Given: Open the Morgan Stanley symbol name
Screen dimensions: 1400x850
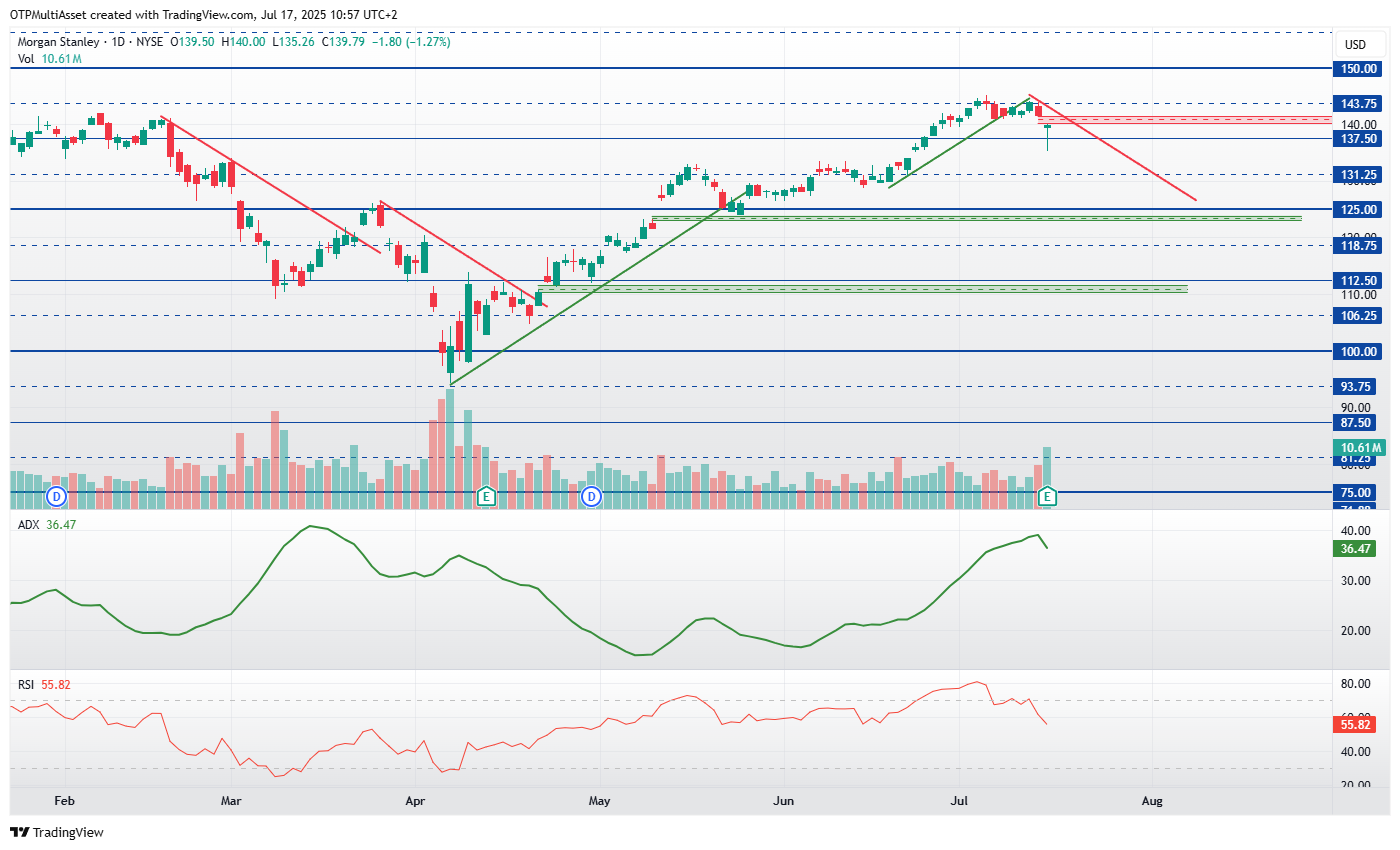Looking at the screenshot, I should coord(59,42).
